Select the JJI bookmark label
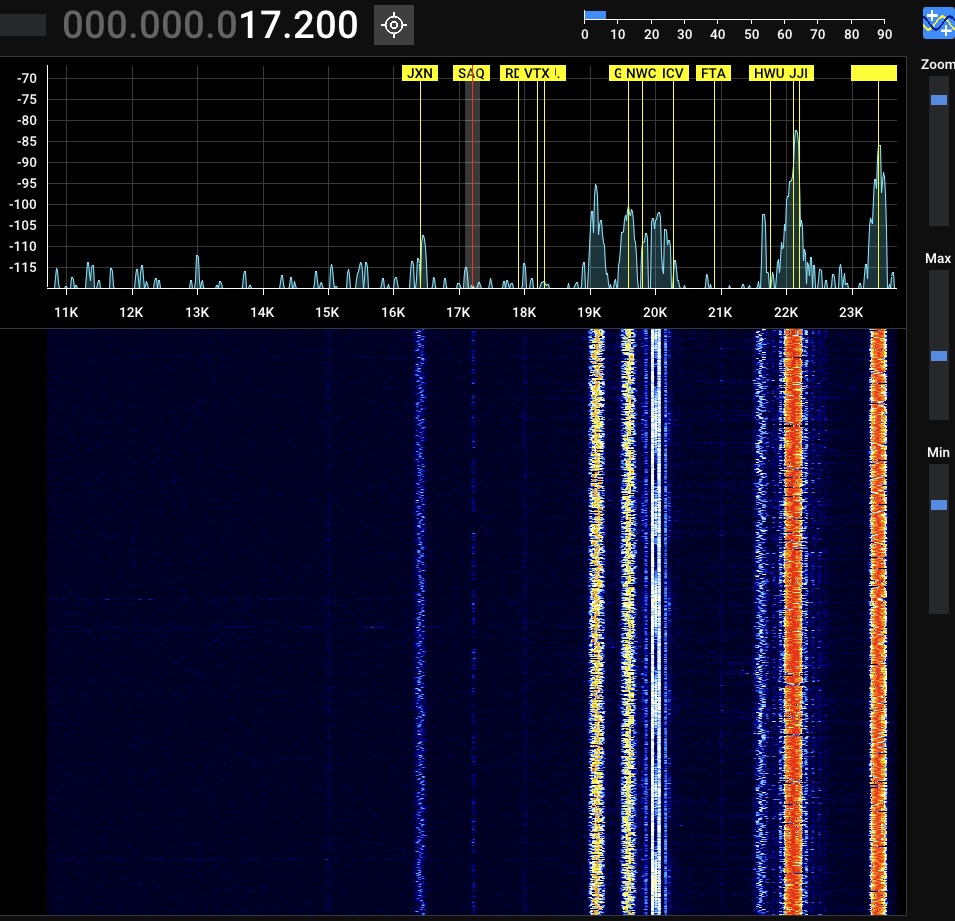The height and width of the screenshot is (921, 955). [x=798, y=73]
